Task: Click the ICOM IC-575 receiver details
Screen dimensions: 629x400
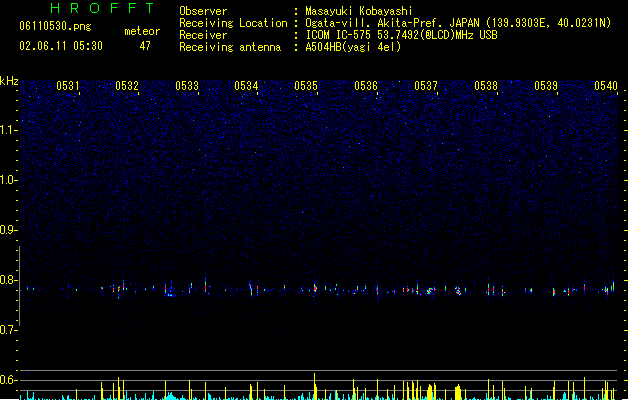Action: [402, 35]
